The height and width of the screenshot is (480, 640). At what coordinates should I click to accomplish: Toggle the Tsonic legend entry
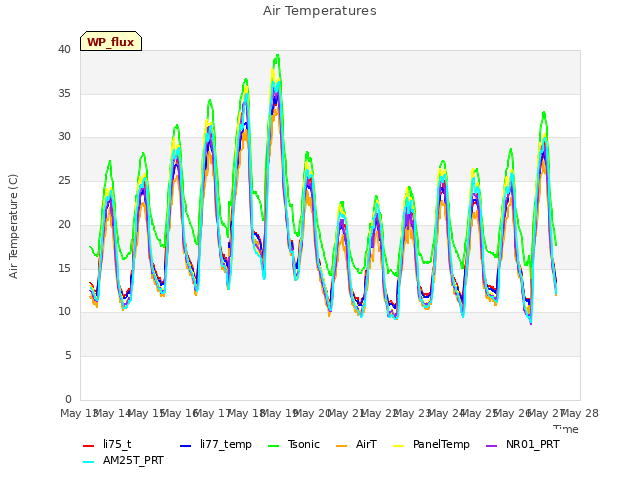(293, 444)
